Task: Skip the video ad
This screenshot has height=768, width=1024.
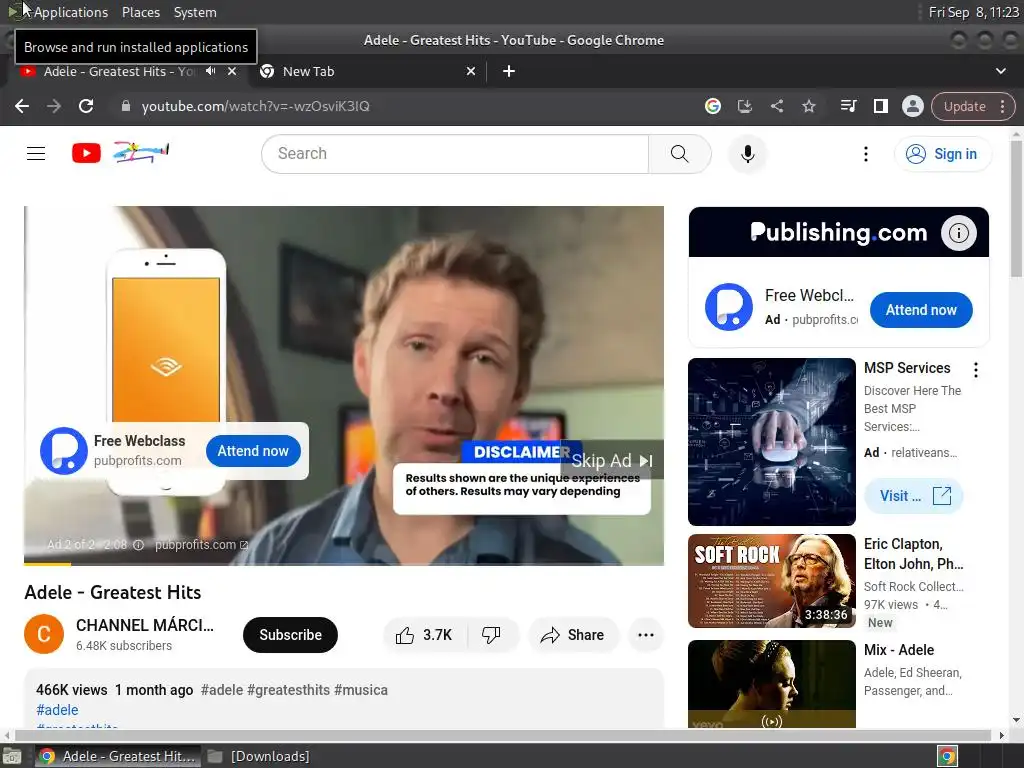Action: pyautogui.click(x=612, y=460)
